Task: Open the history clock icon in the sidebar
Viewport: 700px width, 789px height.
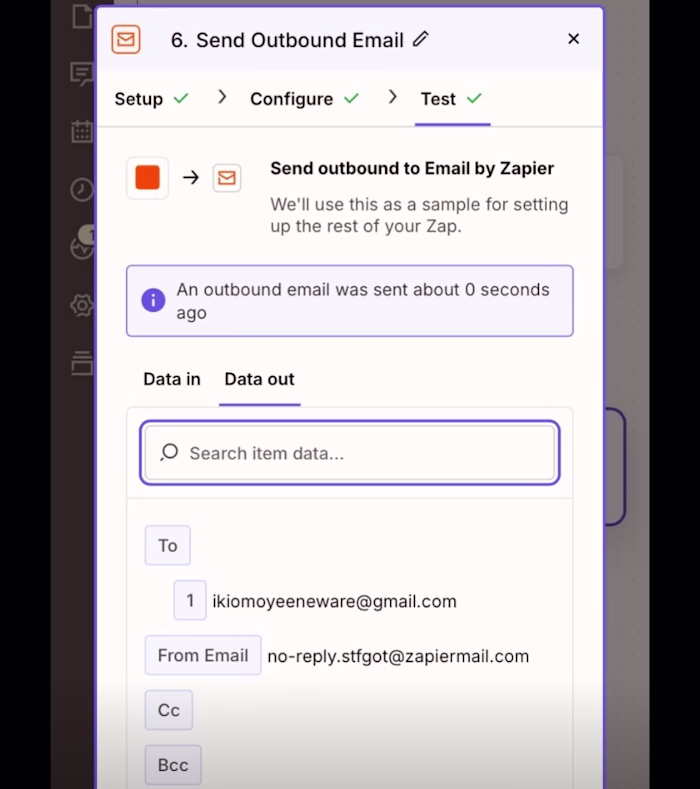Action: (x=82, y=190)
